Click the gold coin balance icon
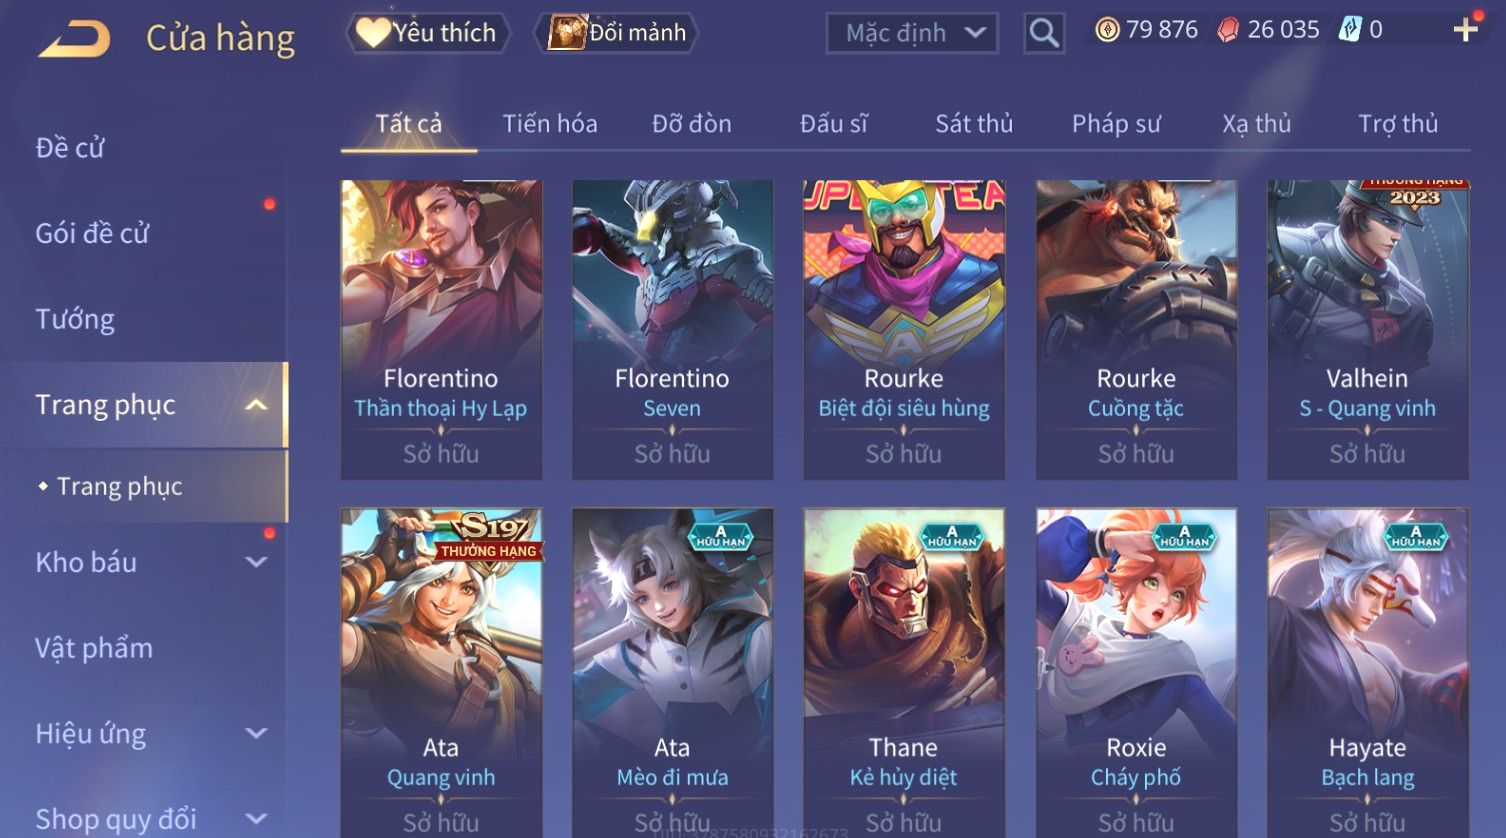Image resolution: width=1506 pixels, height=838 pixels. [1107, 30]
